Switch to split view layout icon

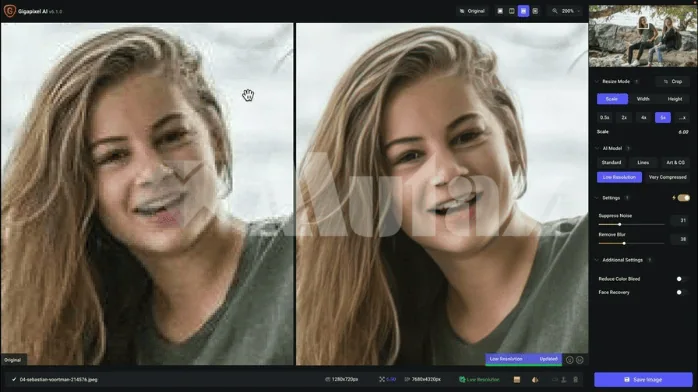(511, 11)
